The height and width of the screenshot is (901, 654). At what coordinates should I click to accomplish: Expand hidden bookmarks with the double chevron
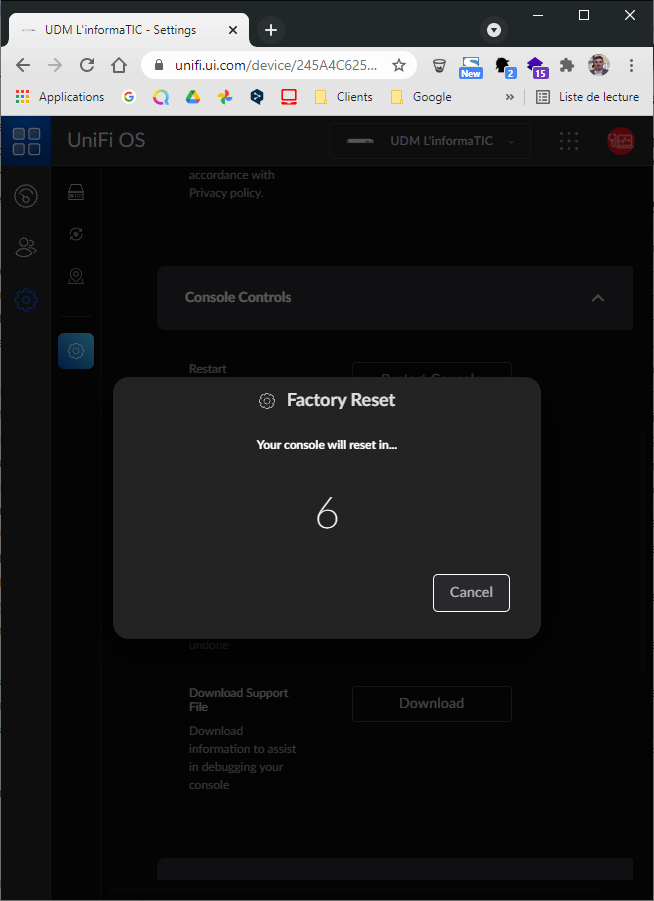[510, 97]
